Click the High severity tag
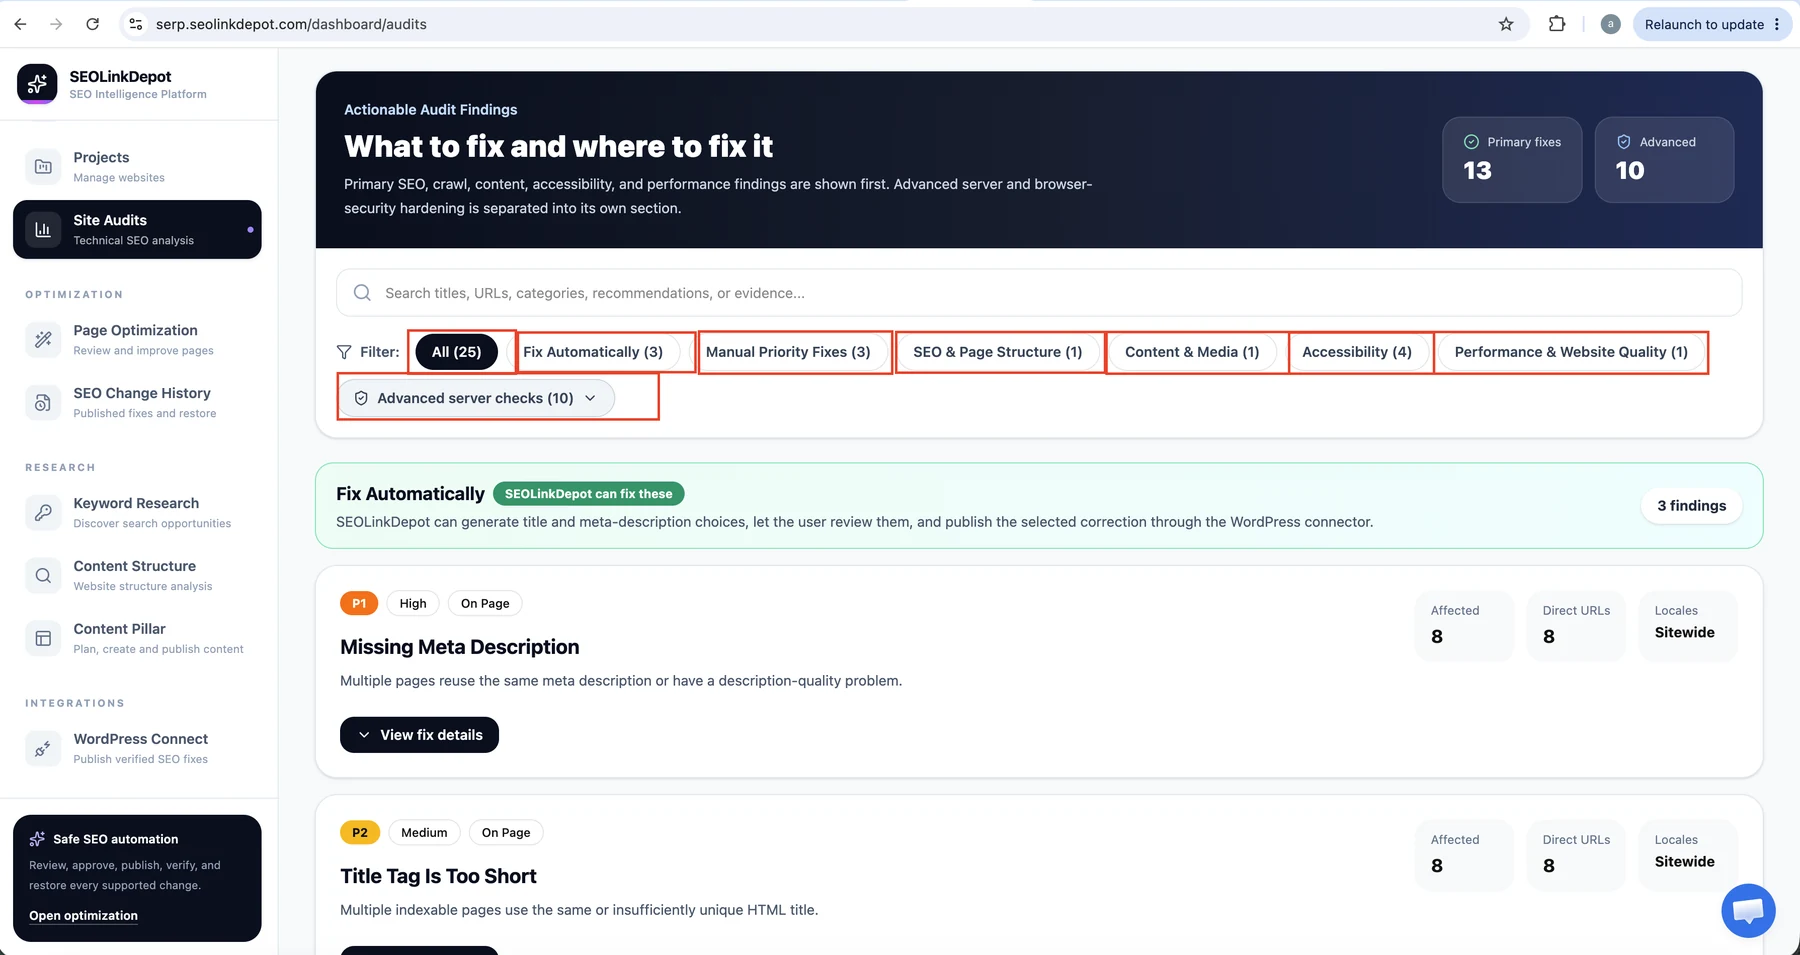 (x=413, y=603)
